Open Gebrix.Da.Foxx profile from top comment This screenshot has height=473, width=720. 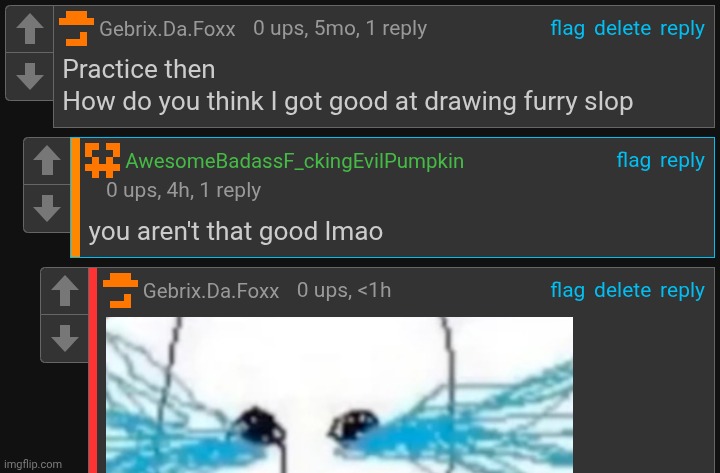pyautogui.click(x=167, y=29)
